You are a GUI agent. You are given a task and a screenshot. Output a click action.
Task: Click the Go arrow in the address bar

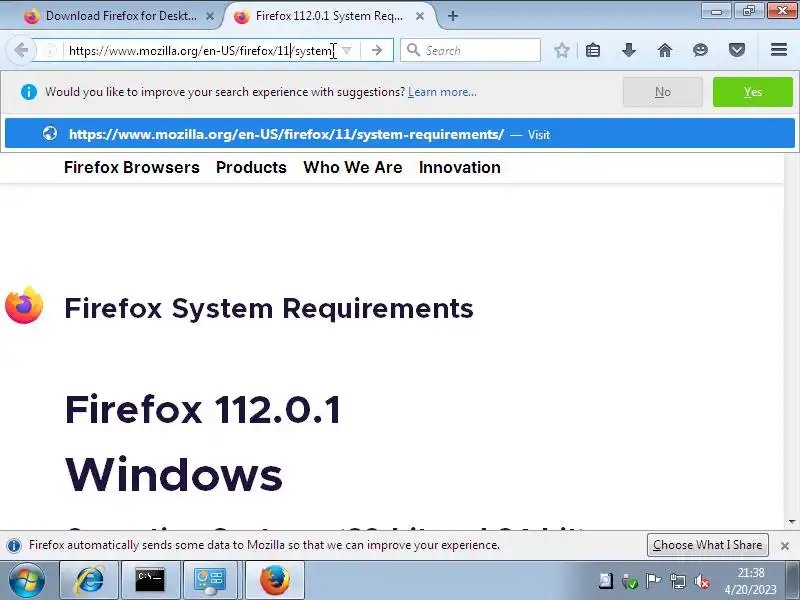(377, 50)
